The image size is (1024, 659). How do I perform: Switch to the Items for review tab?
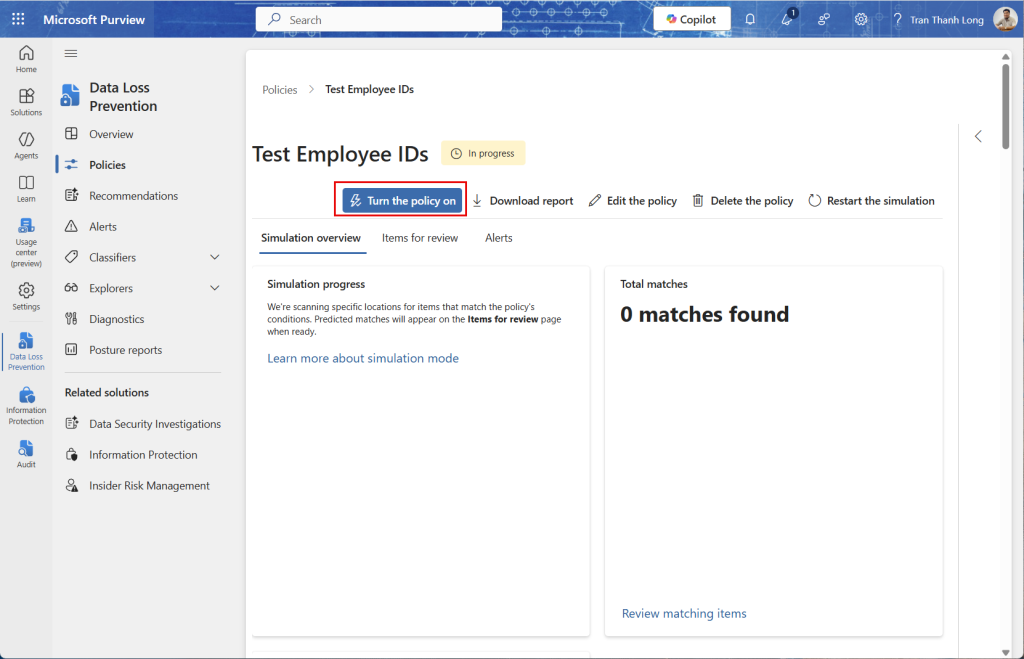(x=420, y=238)
